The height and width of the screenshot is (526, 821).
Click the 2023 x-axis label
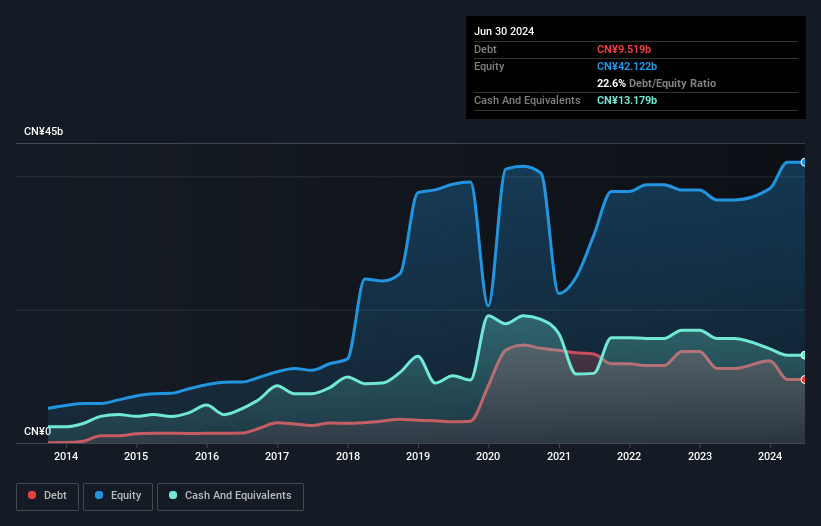pos(700,456)
